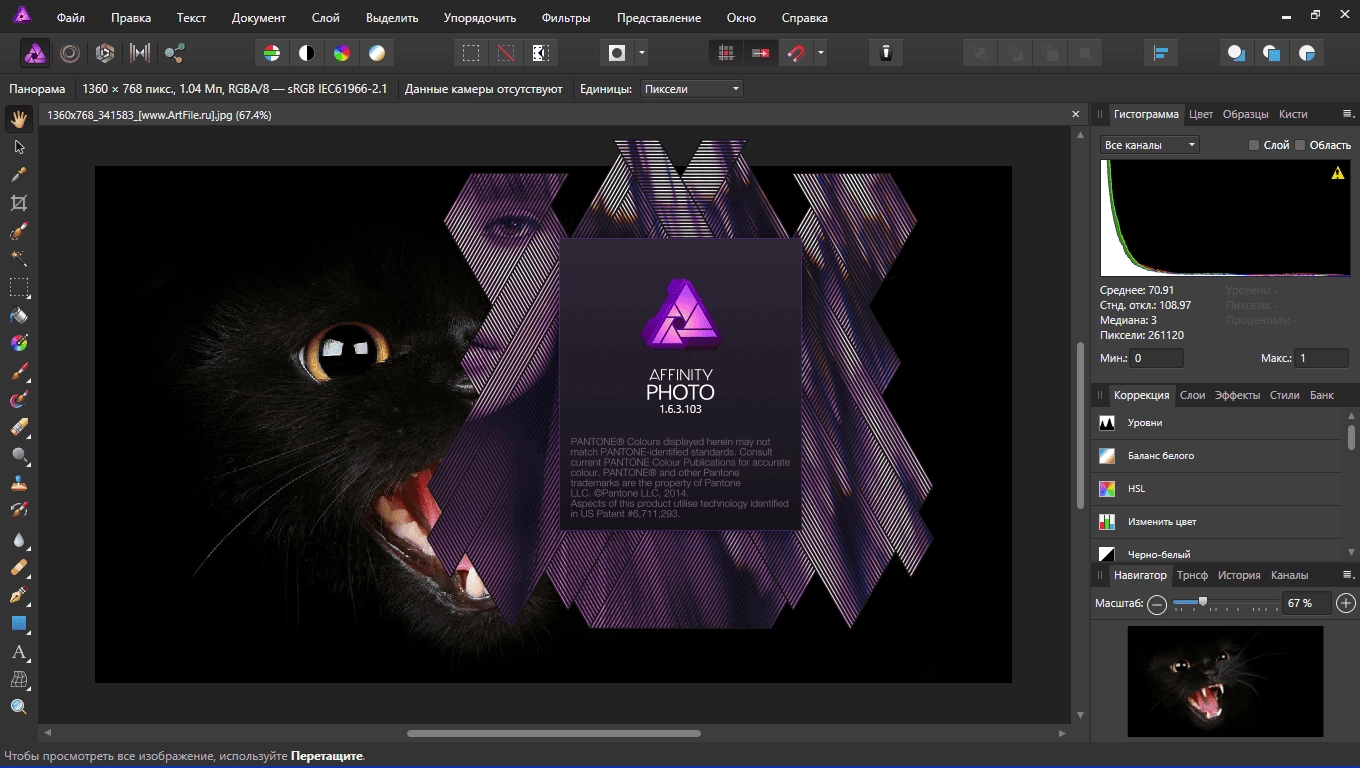The width and height of the screenshot is (1360, 768).
Task: Open histogram panel options menu
Action: pyautogui.click(x=1347, y=114)
